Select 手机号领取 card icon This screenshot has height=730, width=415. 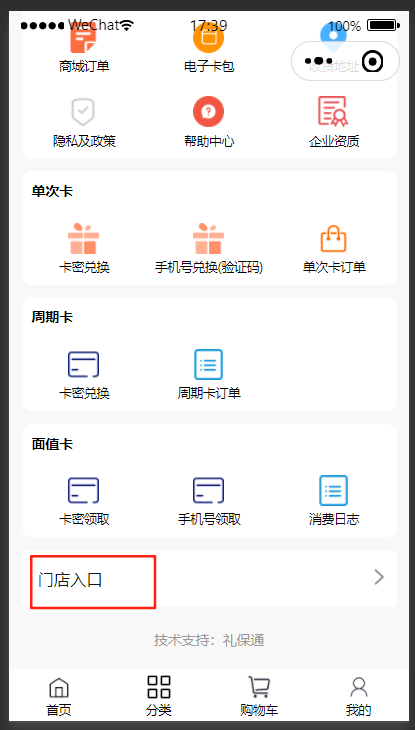click(x=209, y=490)
